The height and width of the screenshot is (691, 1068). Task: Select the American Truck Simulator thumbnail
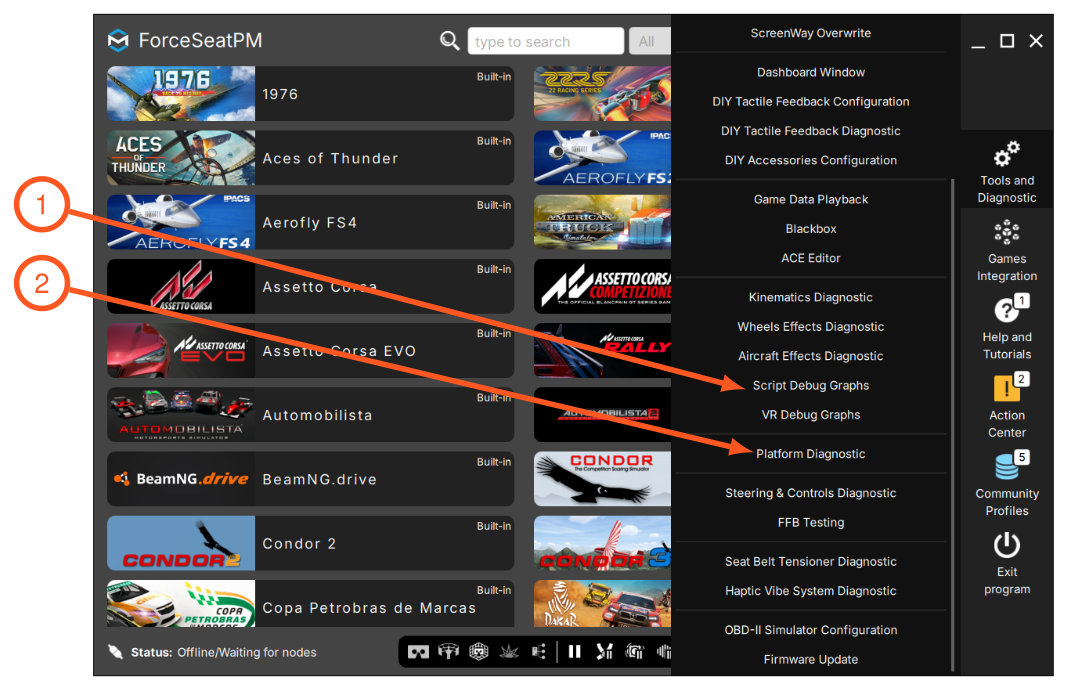tap(603, 222)
